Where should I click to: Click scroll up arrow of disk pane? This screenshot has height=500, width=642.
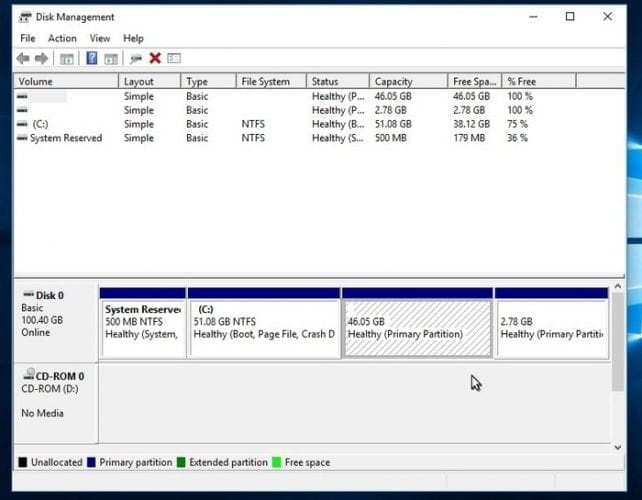[618, 286]
